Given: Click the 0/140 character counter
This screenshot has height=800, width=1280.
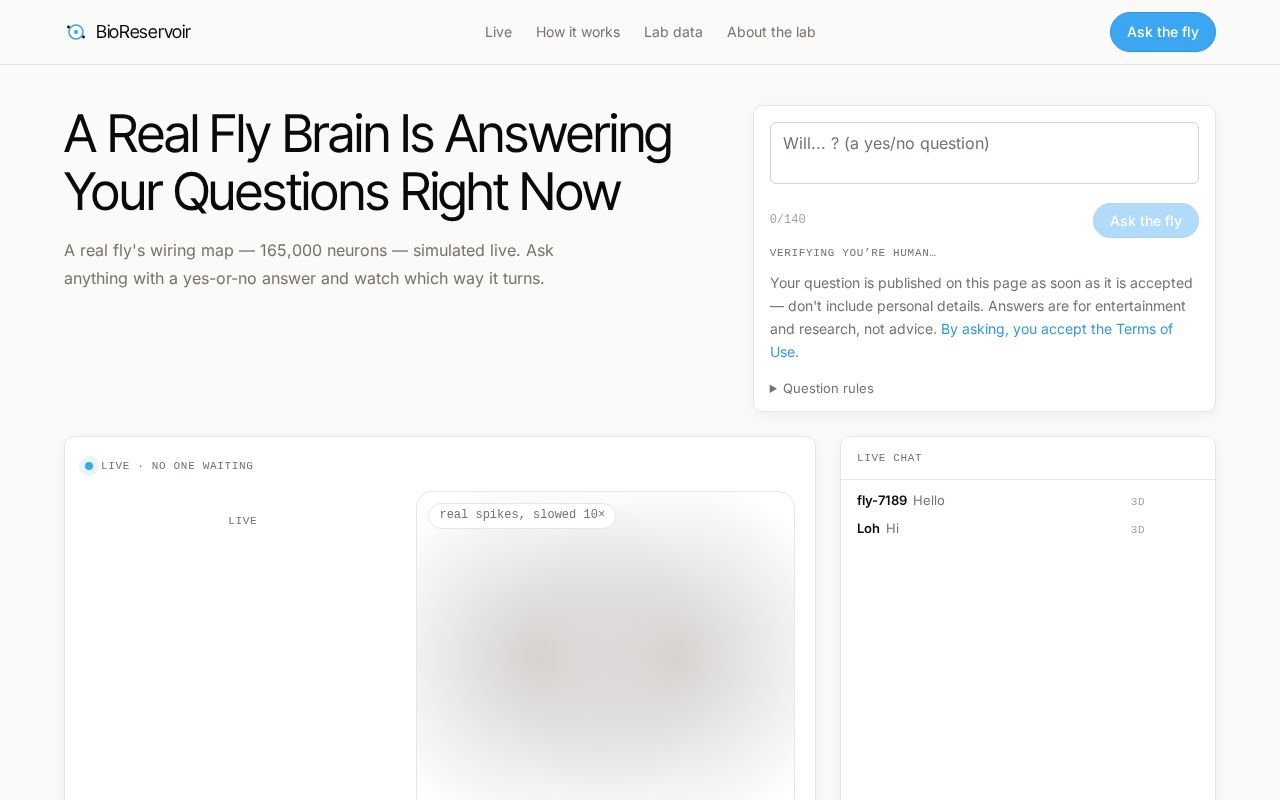Looking at the screenshot, I should click(788, 220).
